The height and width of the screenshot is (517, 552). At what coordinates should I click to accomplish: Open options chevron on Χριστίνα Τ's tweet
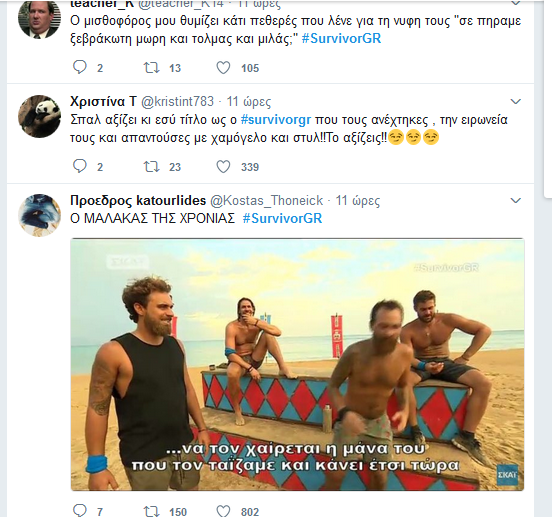[x=515, y=102]
